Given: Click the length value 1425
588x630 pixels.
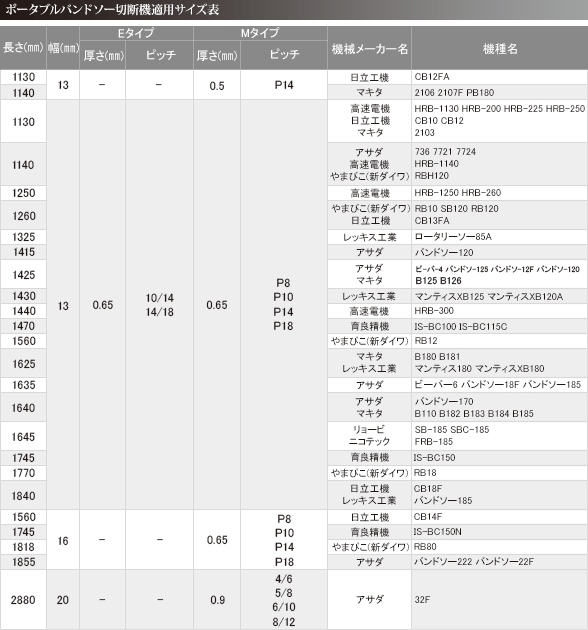Looking at the screenshot, I should [24, 275].
